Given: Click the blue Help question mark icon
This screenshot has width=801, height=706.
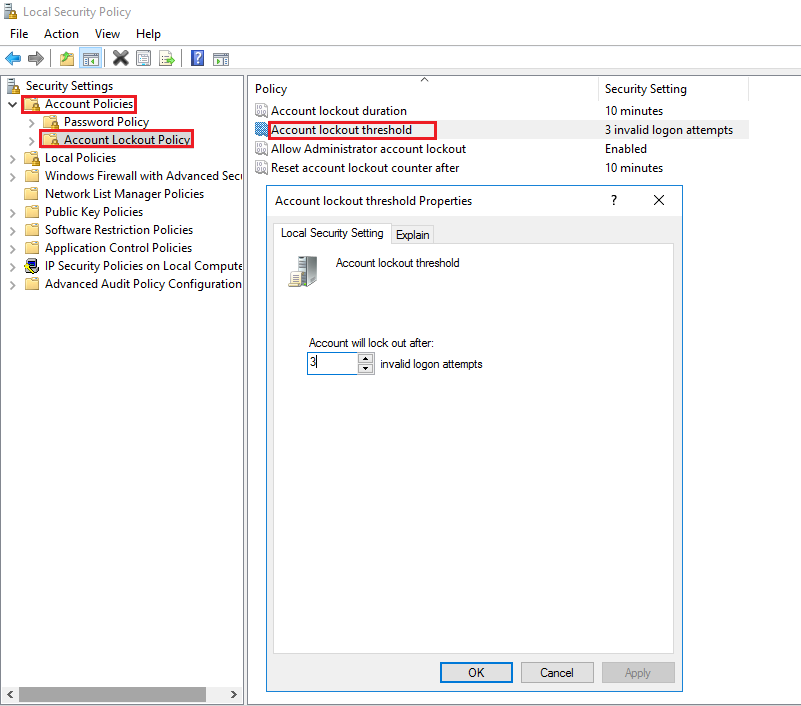Looking at the screenshot, I should pos(197,58).
